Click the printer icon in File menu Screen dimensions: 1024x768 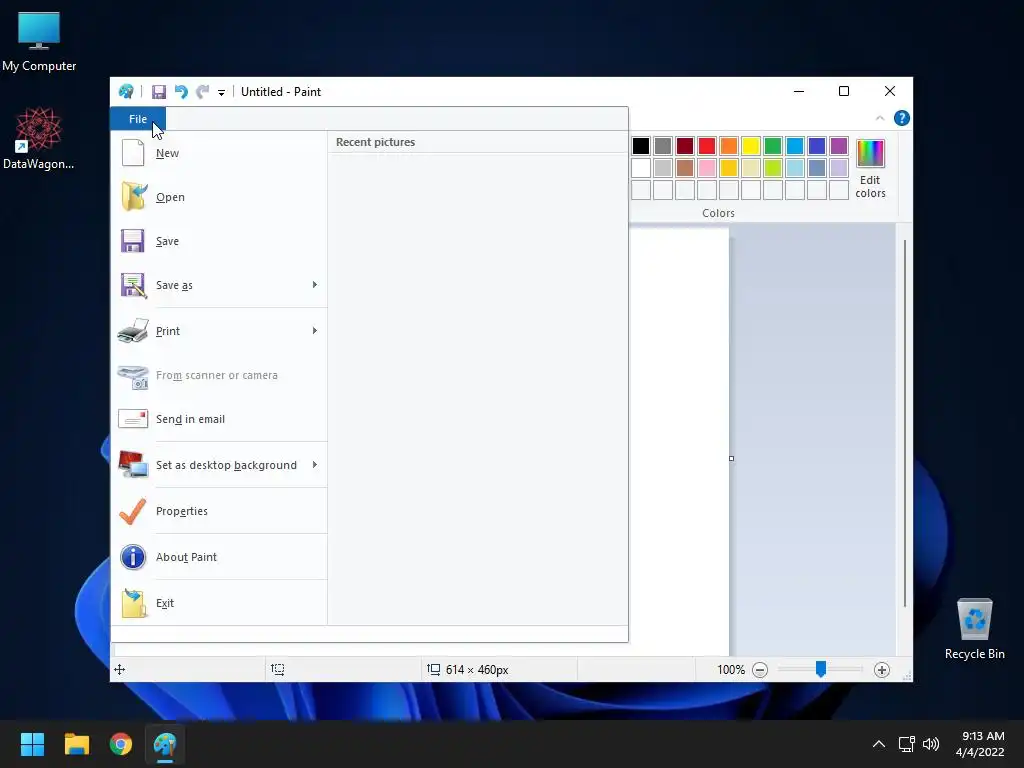coord(133,331)
